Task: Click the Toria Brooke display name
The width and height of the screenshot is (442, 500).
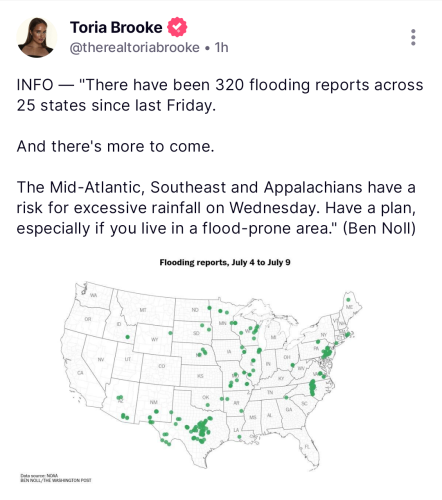Action: (x=116, y=27)
